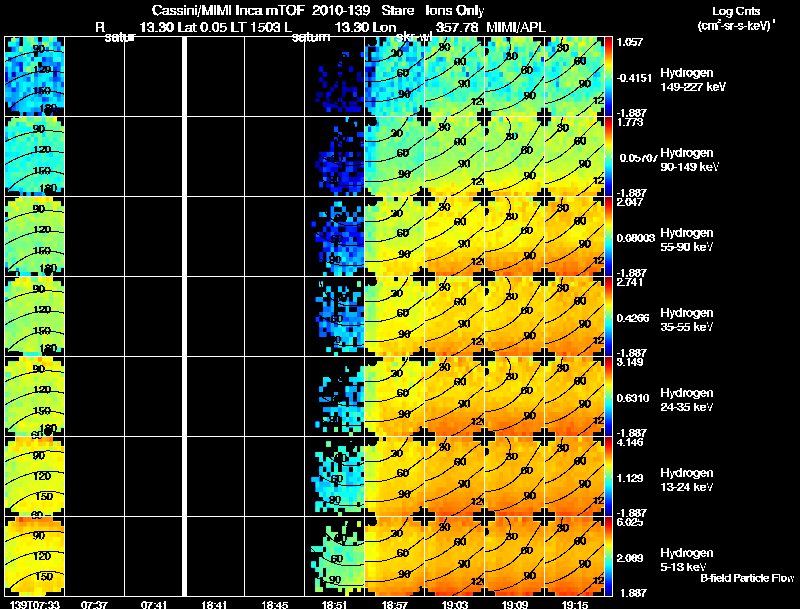Image resolution: width=800 pixels, height=609 pixels.
Task: Click the color bar beside Hydrogen 5-13 keV
Action: 608,556
